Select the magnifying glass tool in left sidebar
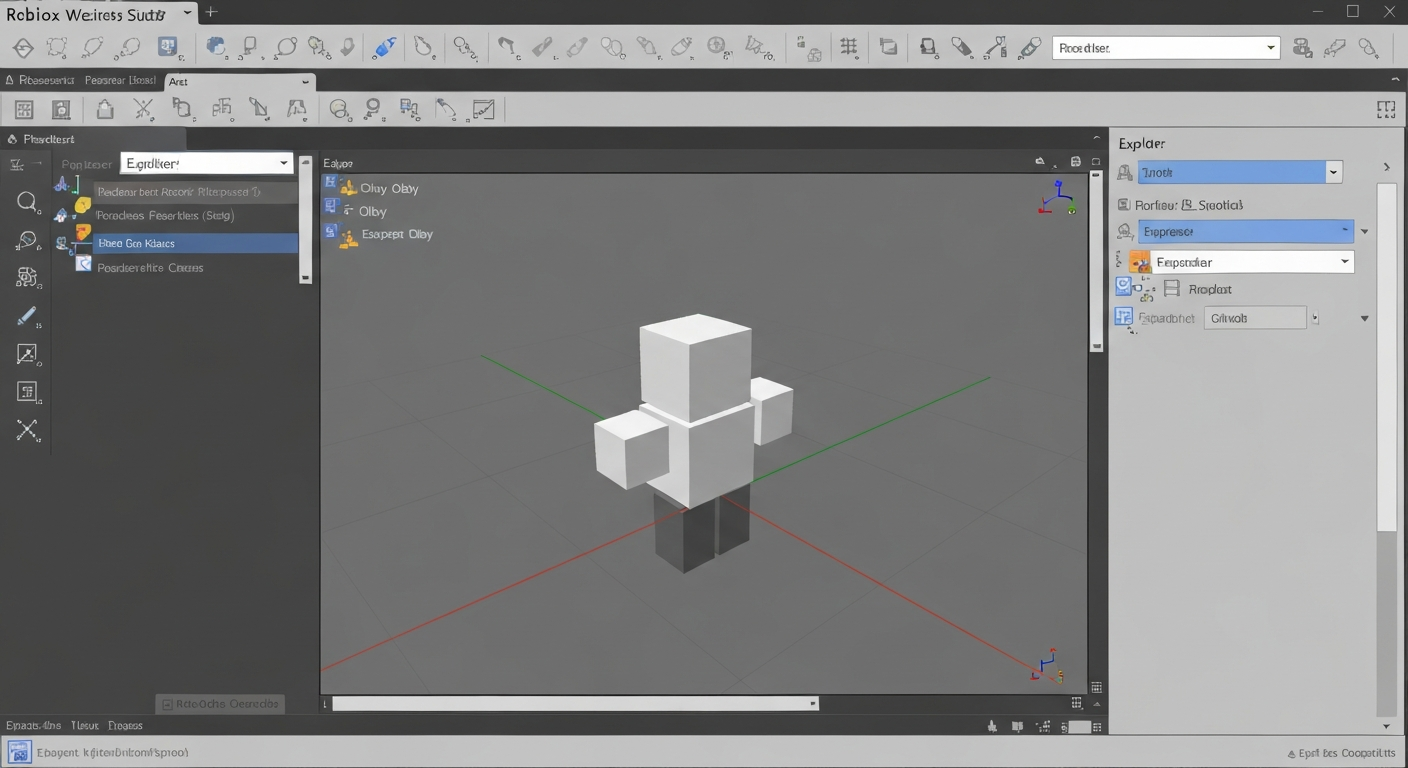 point(27,202)
